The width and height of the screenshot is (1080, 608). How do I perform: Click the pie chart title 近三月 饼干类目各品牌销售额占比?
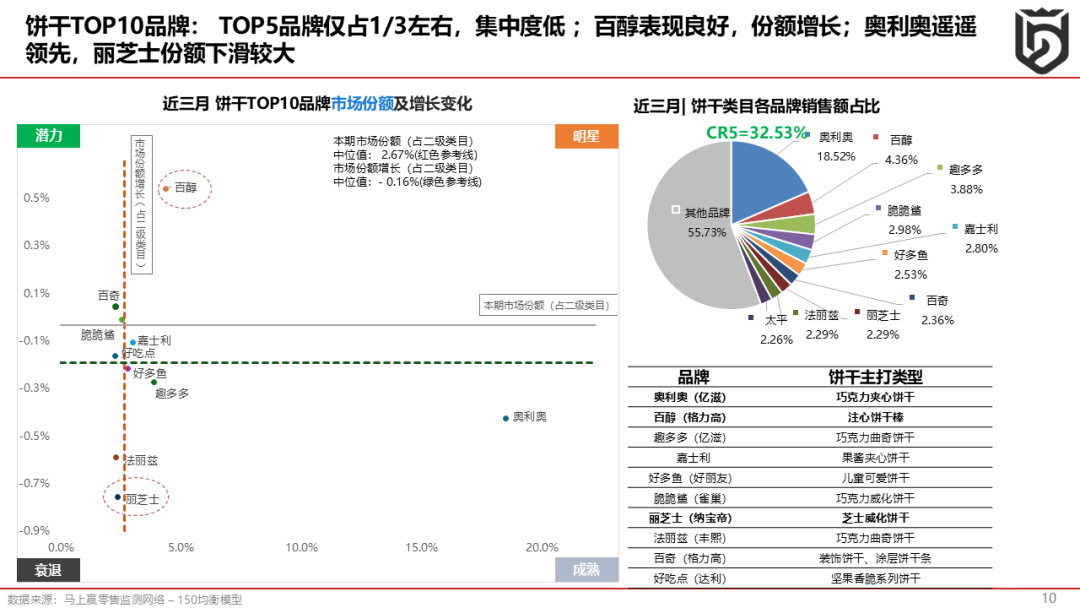pyautogui.click(x=756, y=106)
